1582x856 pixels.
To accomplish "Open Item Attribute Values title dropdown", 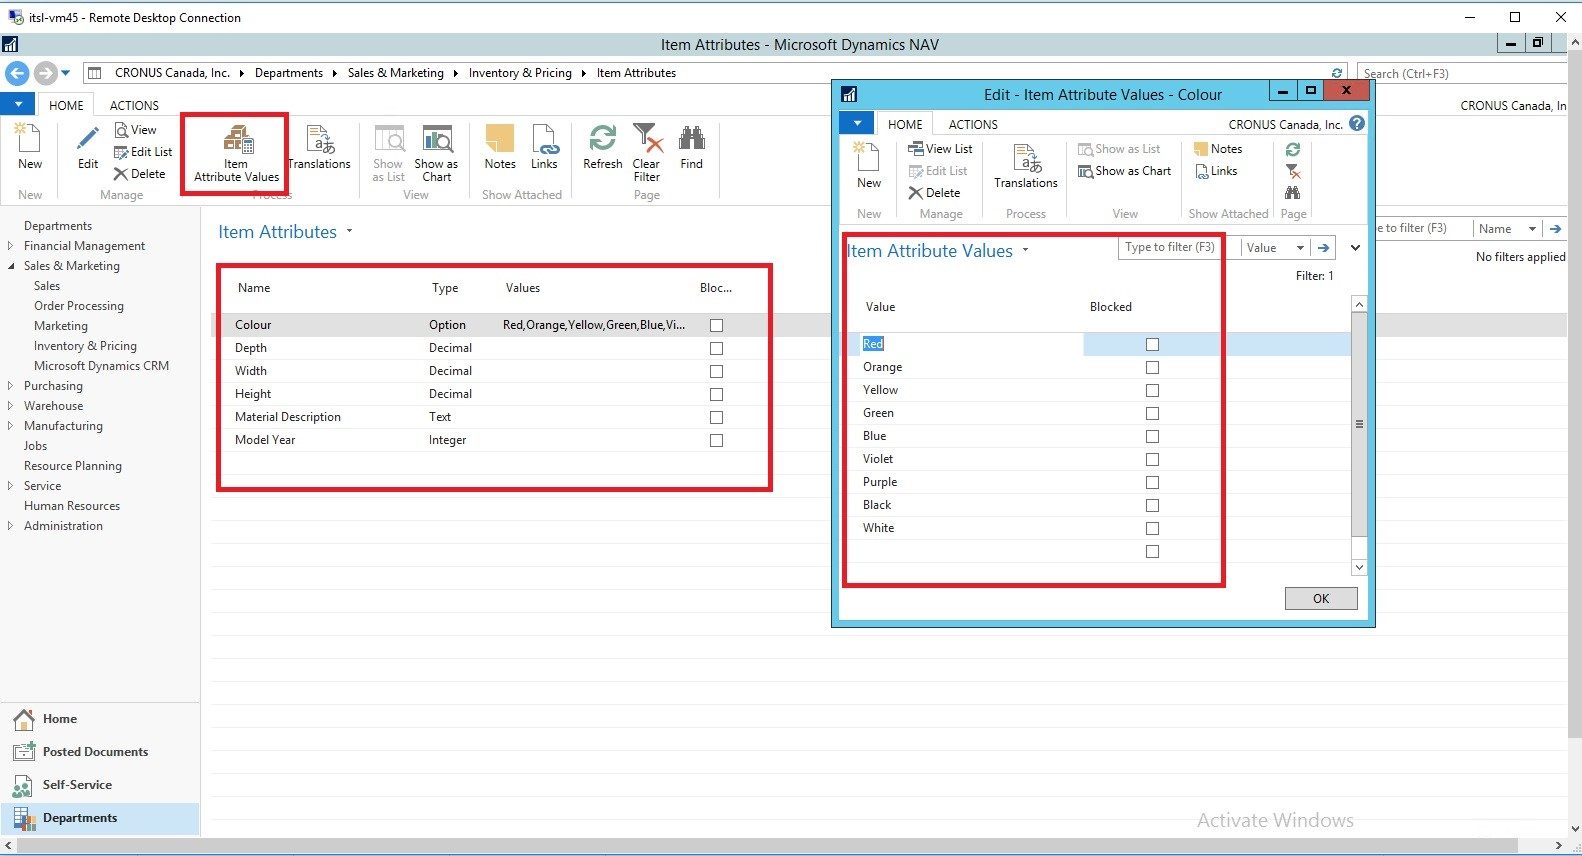I will coord(1025,251).
